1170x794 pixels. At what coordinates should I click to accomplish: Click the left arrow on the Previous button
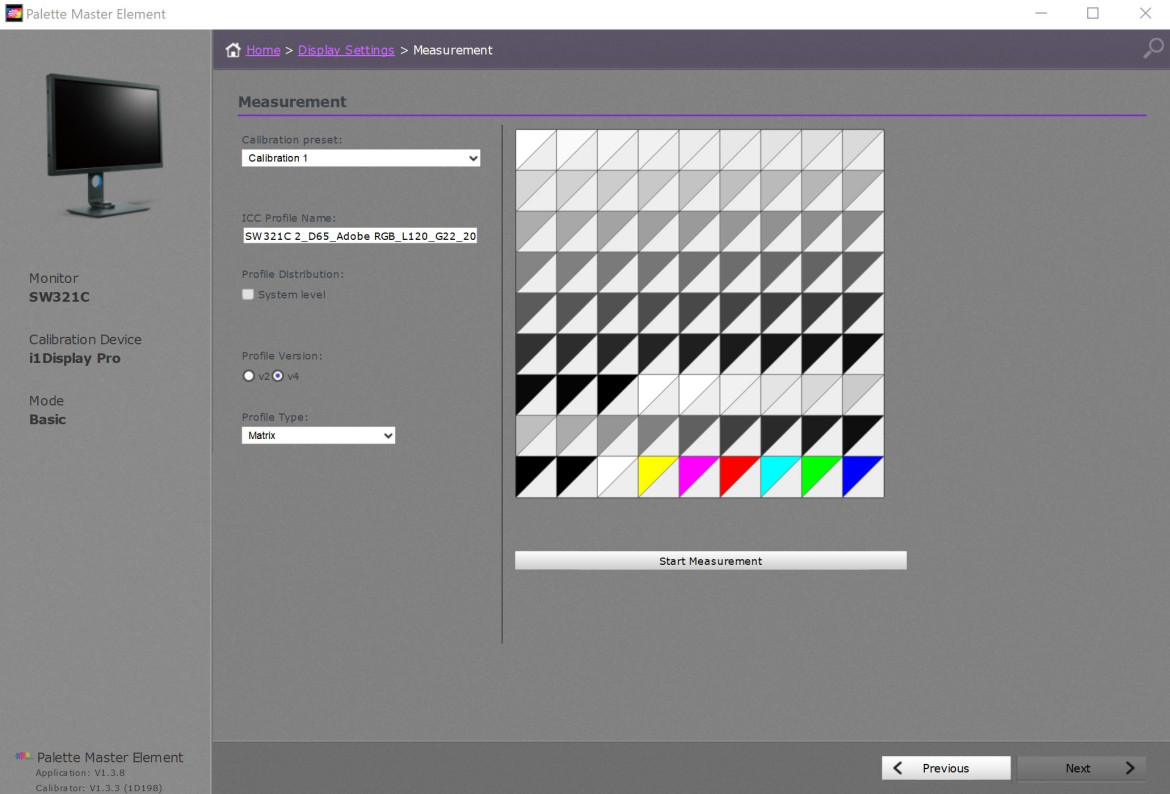tap(898, 768)
